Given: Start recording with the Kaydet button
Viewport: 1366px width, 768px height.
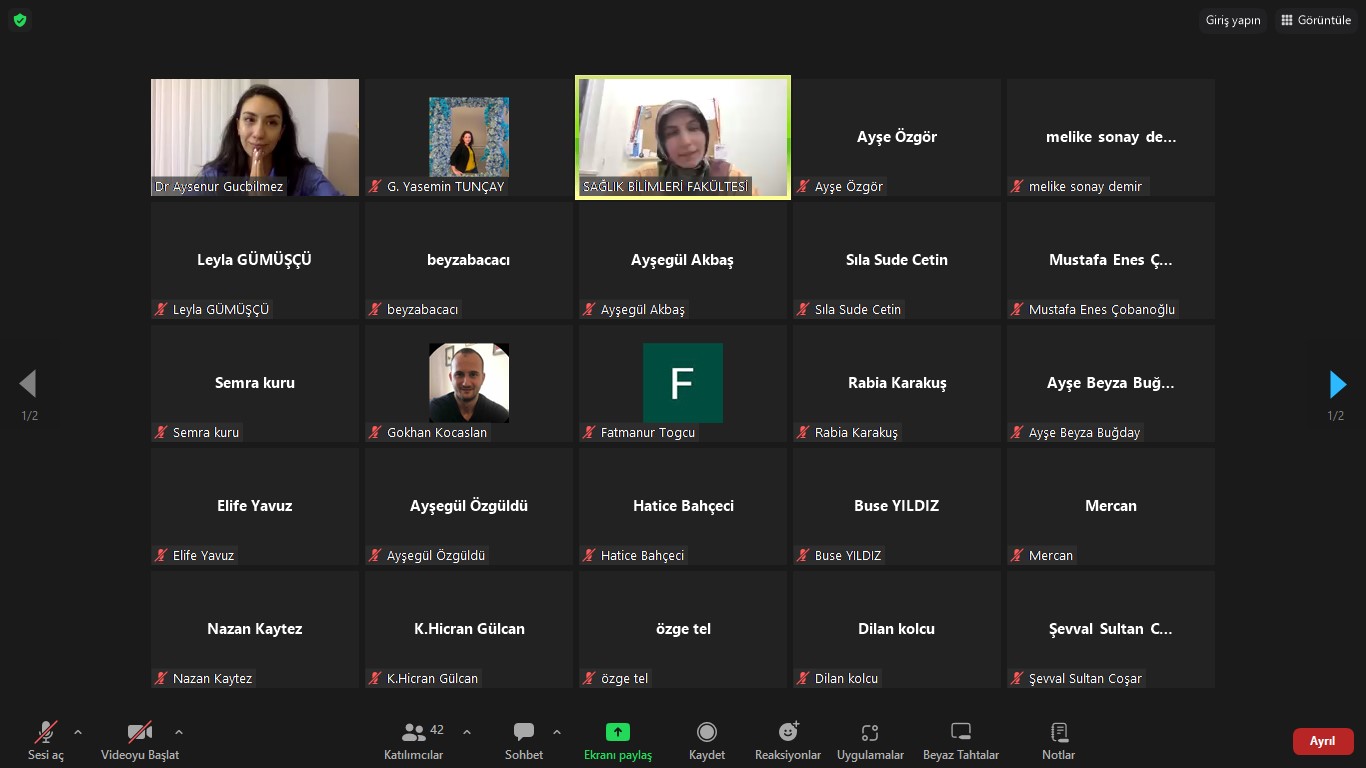Looking at the screenshot, I should [x=706, y=740].
